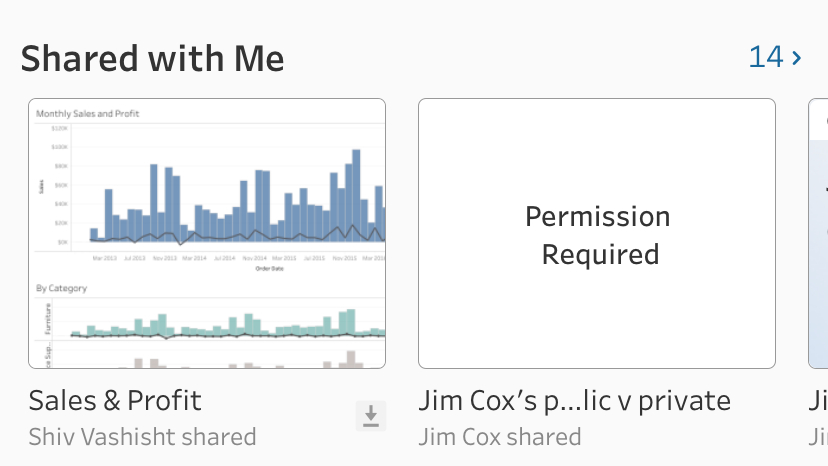Open the Sales & Profit workbook title
Image resolution: width=828 pixels, height=466 pixels.
pos(115,400)
